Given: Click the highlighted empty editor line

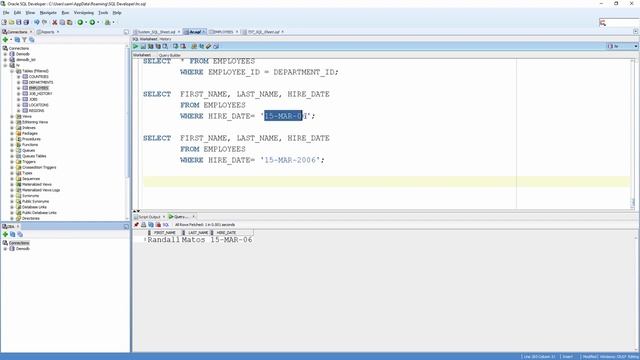Looking at the screenshot, I should point(386,182).
